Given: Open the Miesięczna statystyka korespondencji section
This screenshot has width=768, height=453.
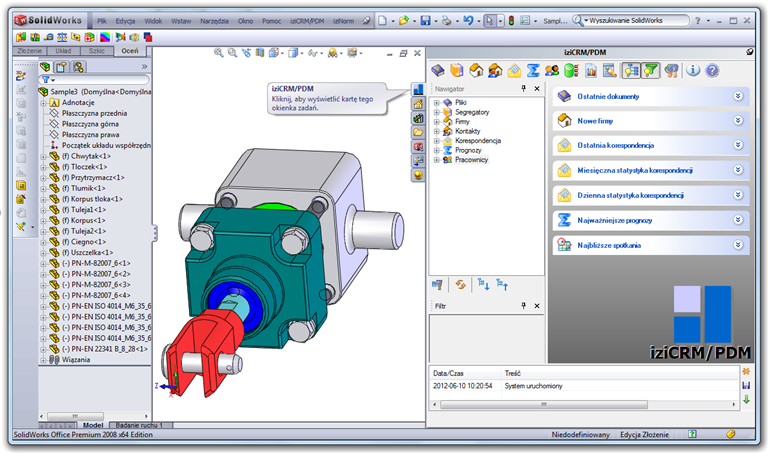Looking at the screenshot, I should (651, 170).
